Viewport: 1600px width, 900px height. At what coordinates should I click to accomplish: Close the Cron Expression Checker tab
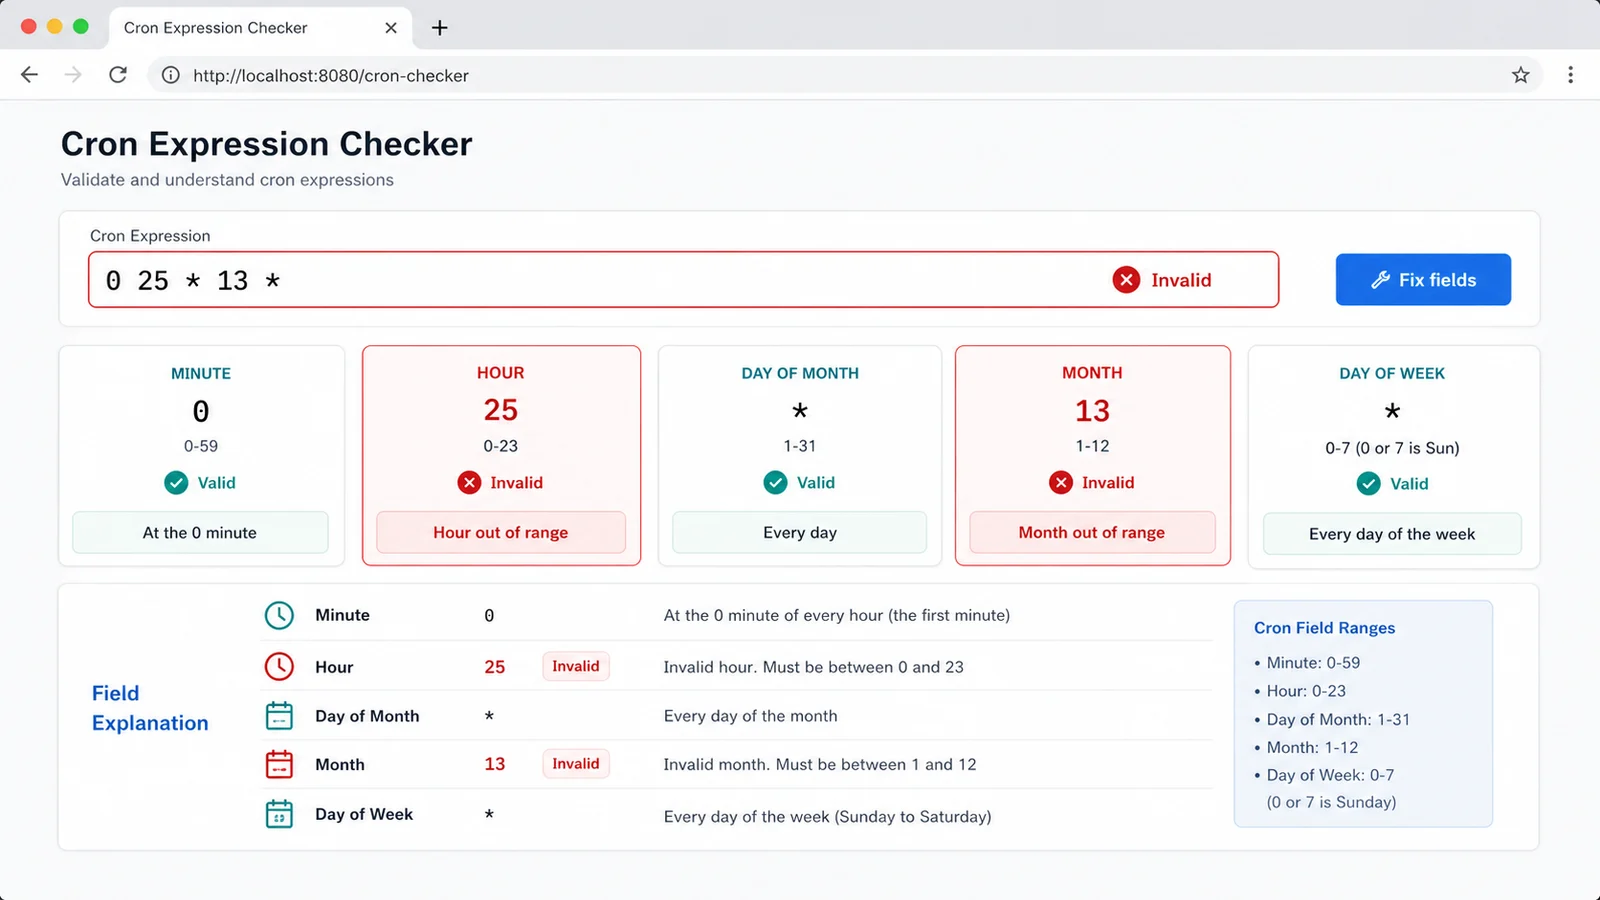point(391,28)
